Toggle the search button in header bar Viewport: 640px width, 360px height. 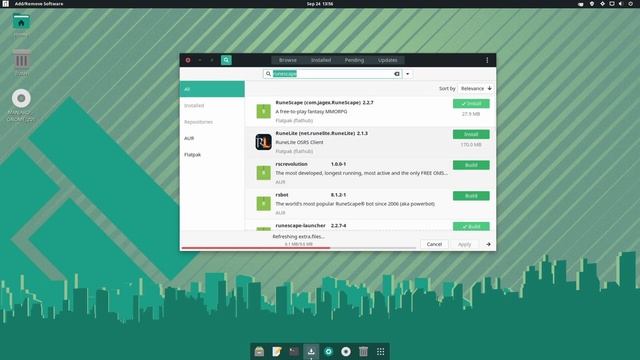point(226,60)
